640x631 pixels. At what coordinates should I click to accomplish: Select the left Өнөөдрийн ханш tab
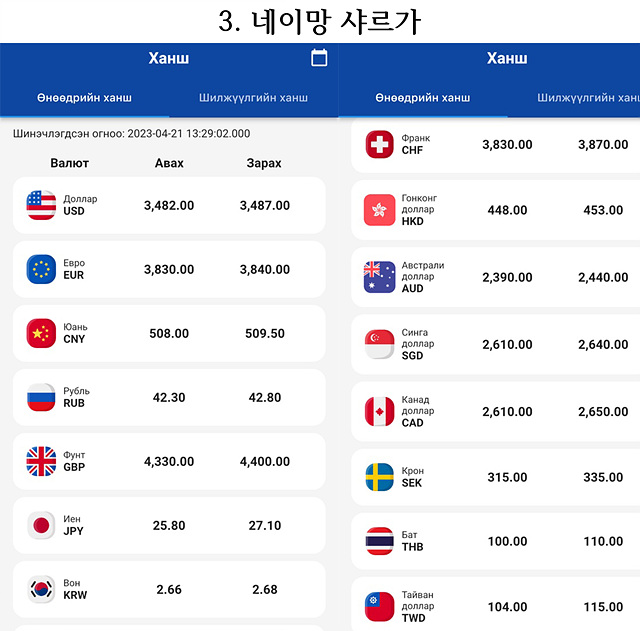point(84,98)
